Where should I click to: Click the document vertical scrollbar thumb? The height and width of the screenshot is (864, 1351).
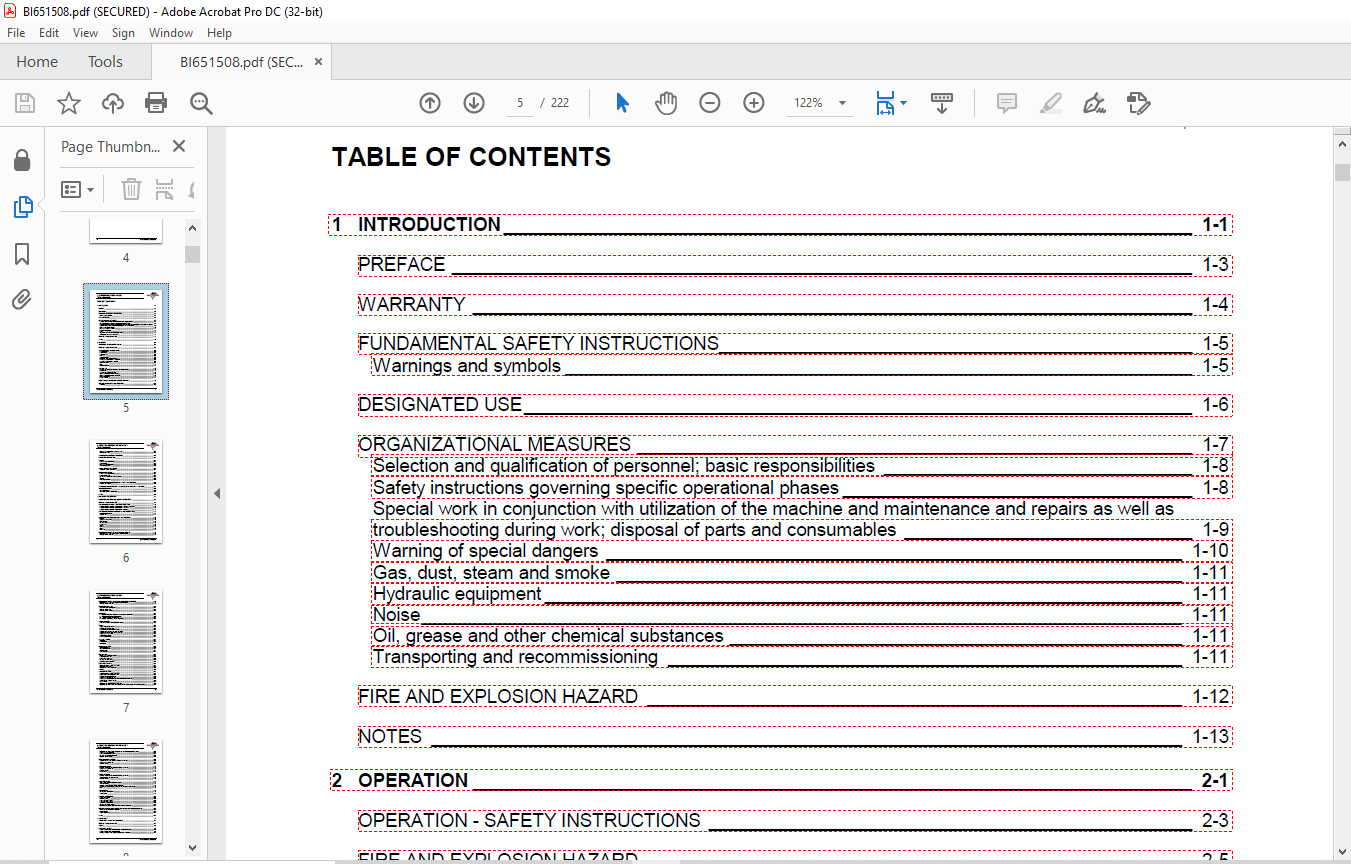point(1342,171)
